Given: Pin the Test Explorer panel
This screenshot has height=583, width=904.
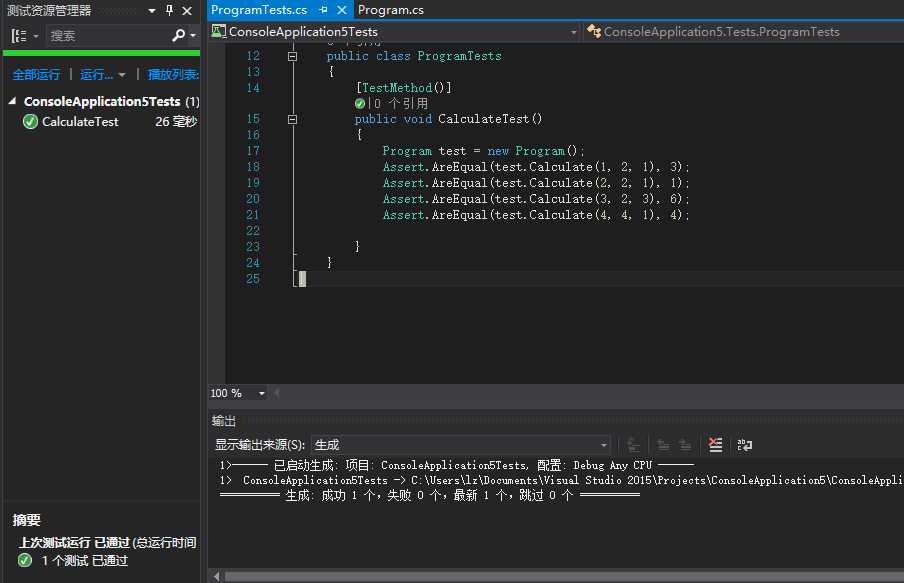Looking at the screenshot, I should [170, 10].
